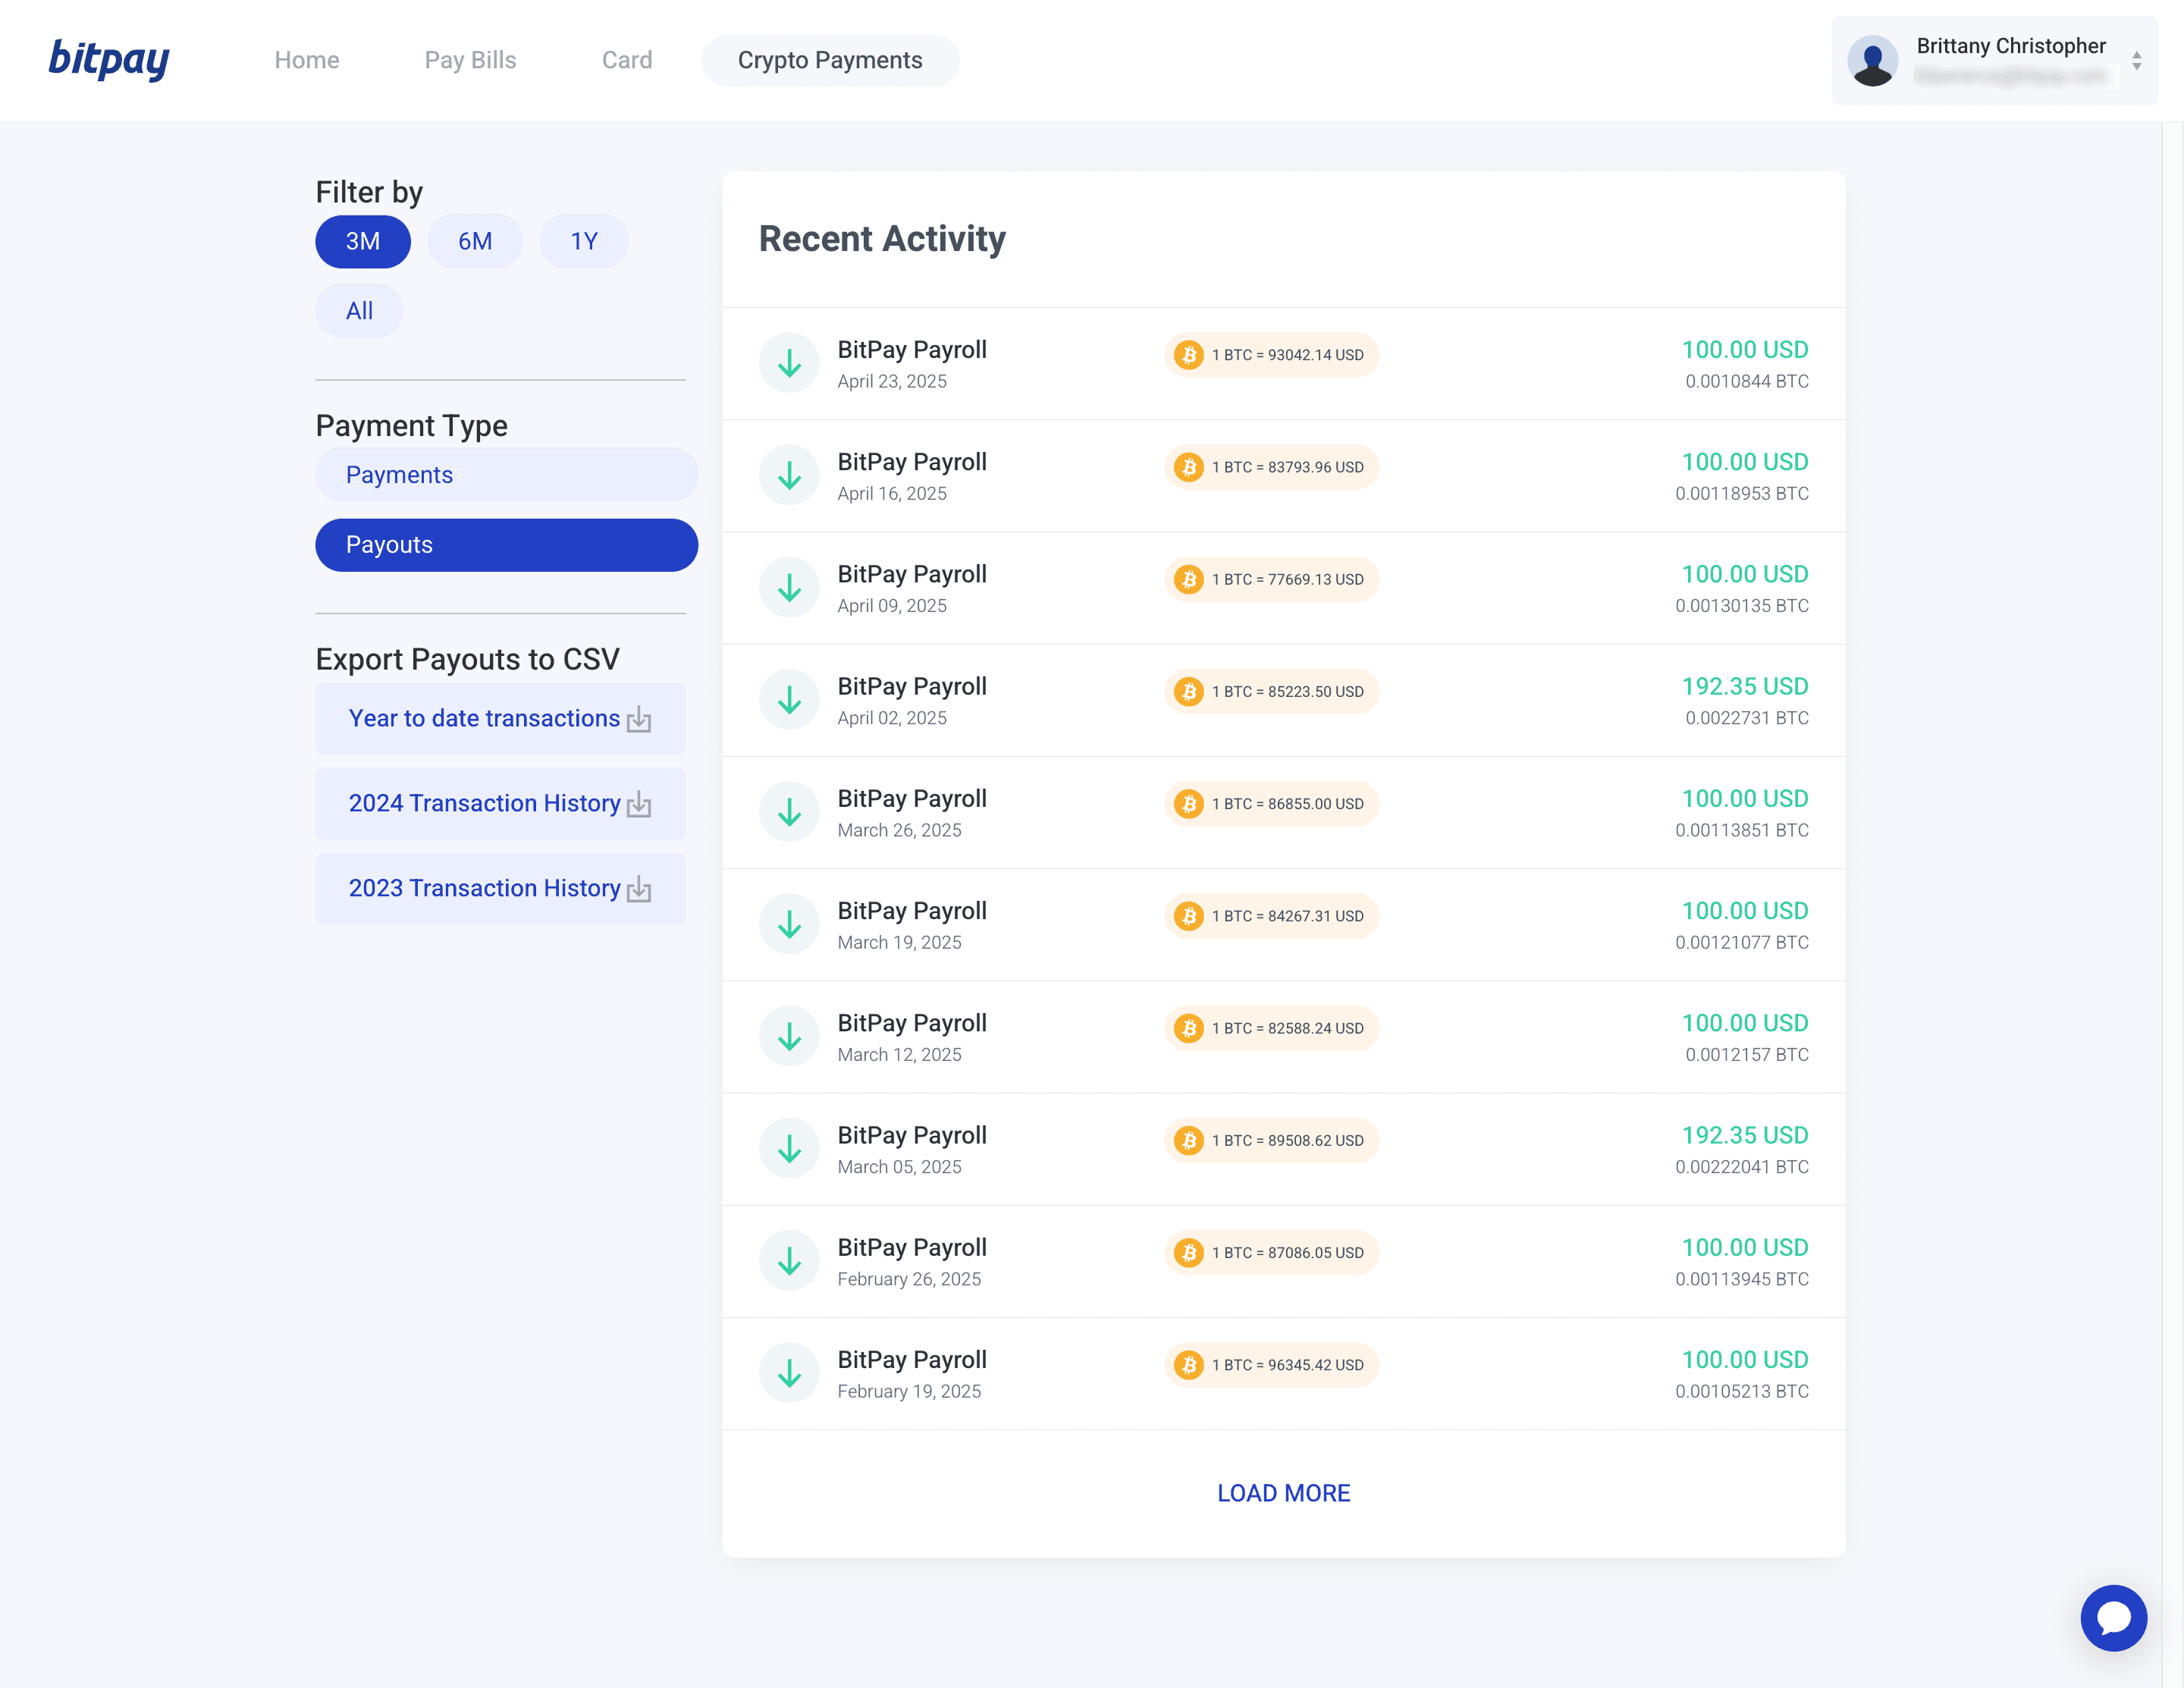
Task: Click the date February 19, 2025
Action: (909, 1391)
